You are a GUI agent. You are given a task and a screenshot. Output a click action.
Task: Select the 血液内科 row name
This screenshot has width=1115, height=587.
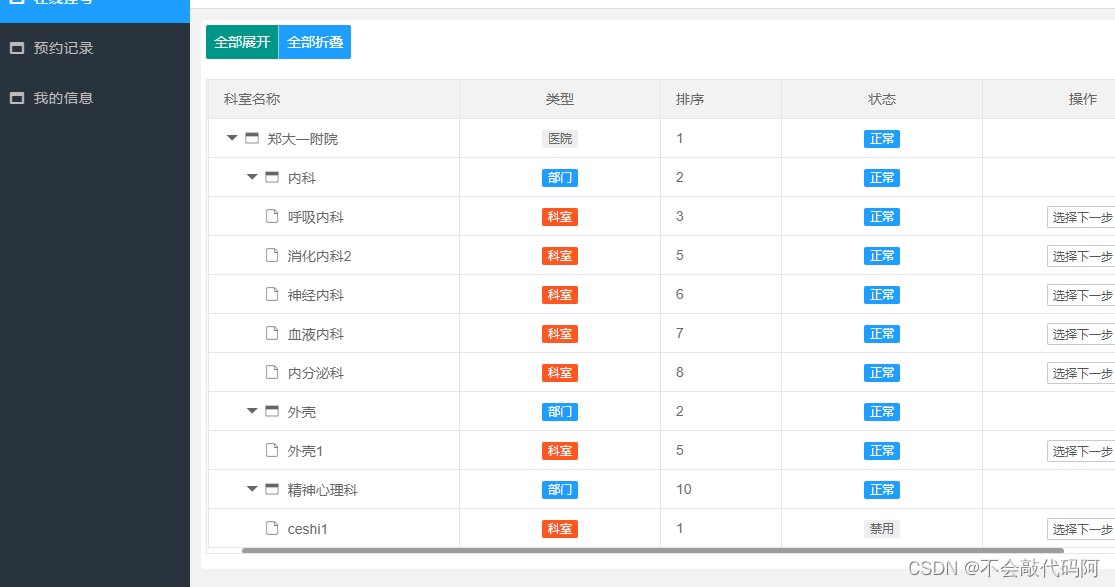tap(316, 334)
